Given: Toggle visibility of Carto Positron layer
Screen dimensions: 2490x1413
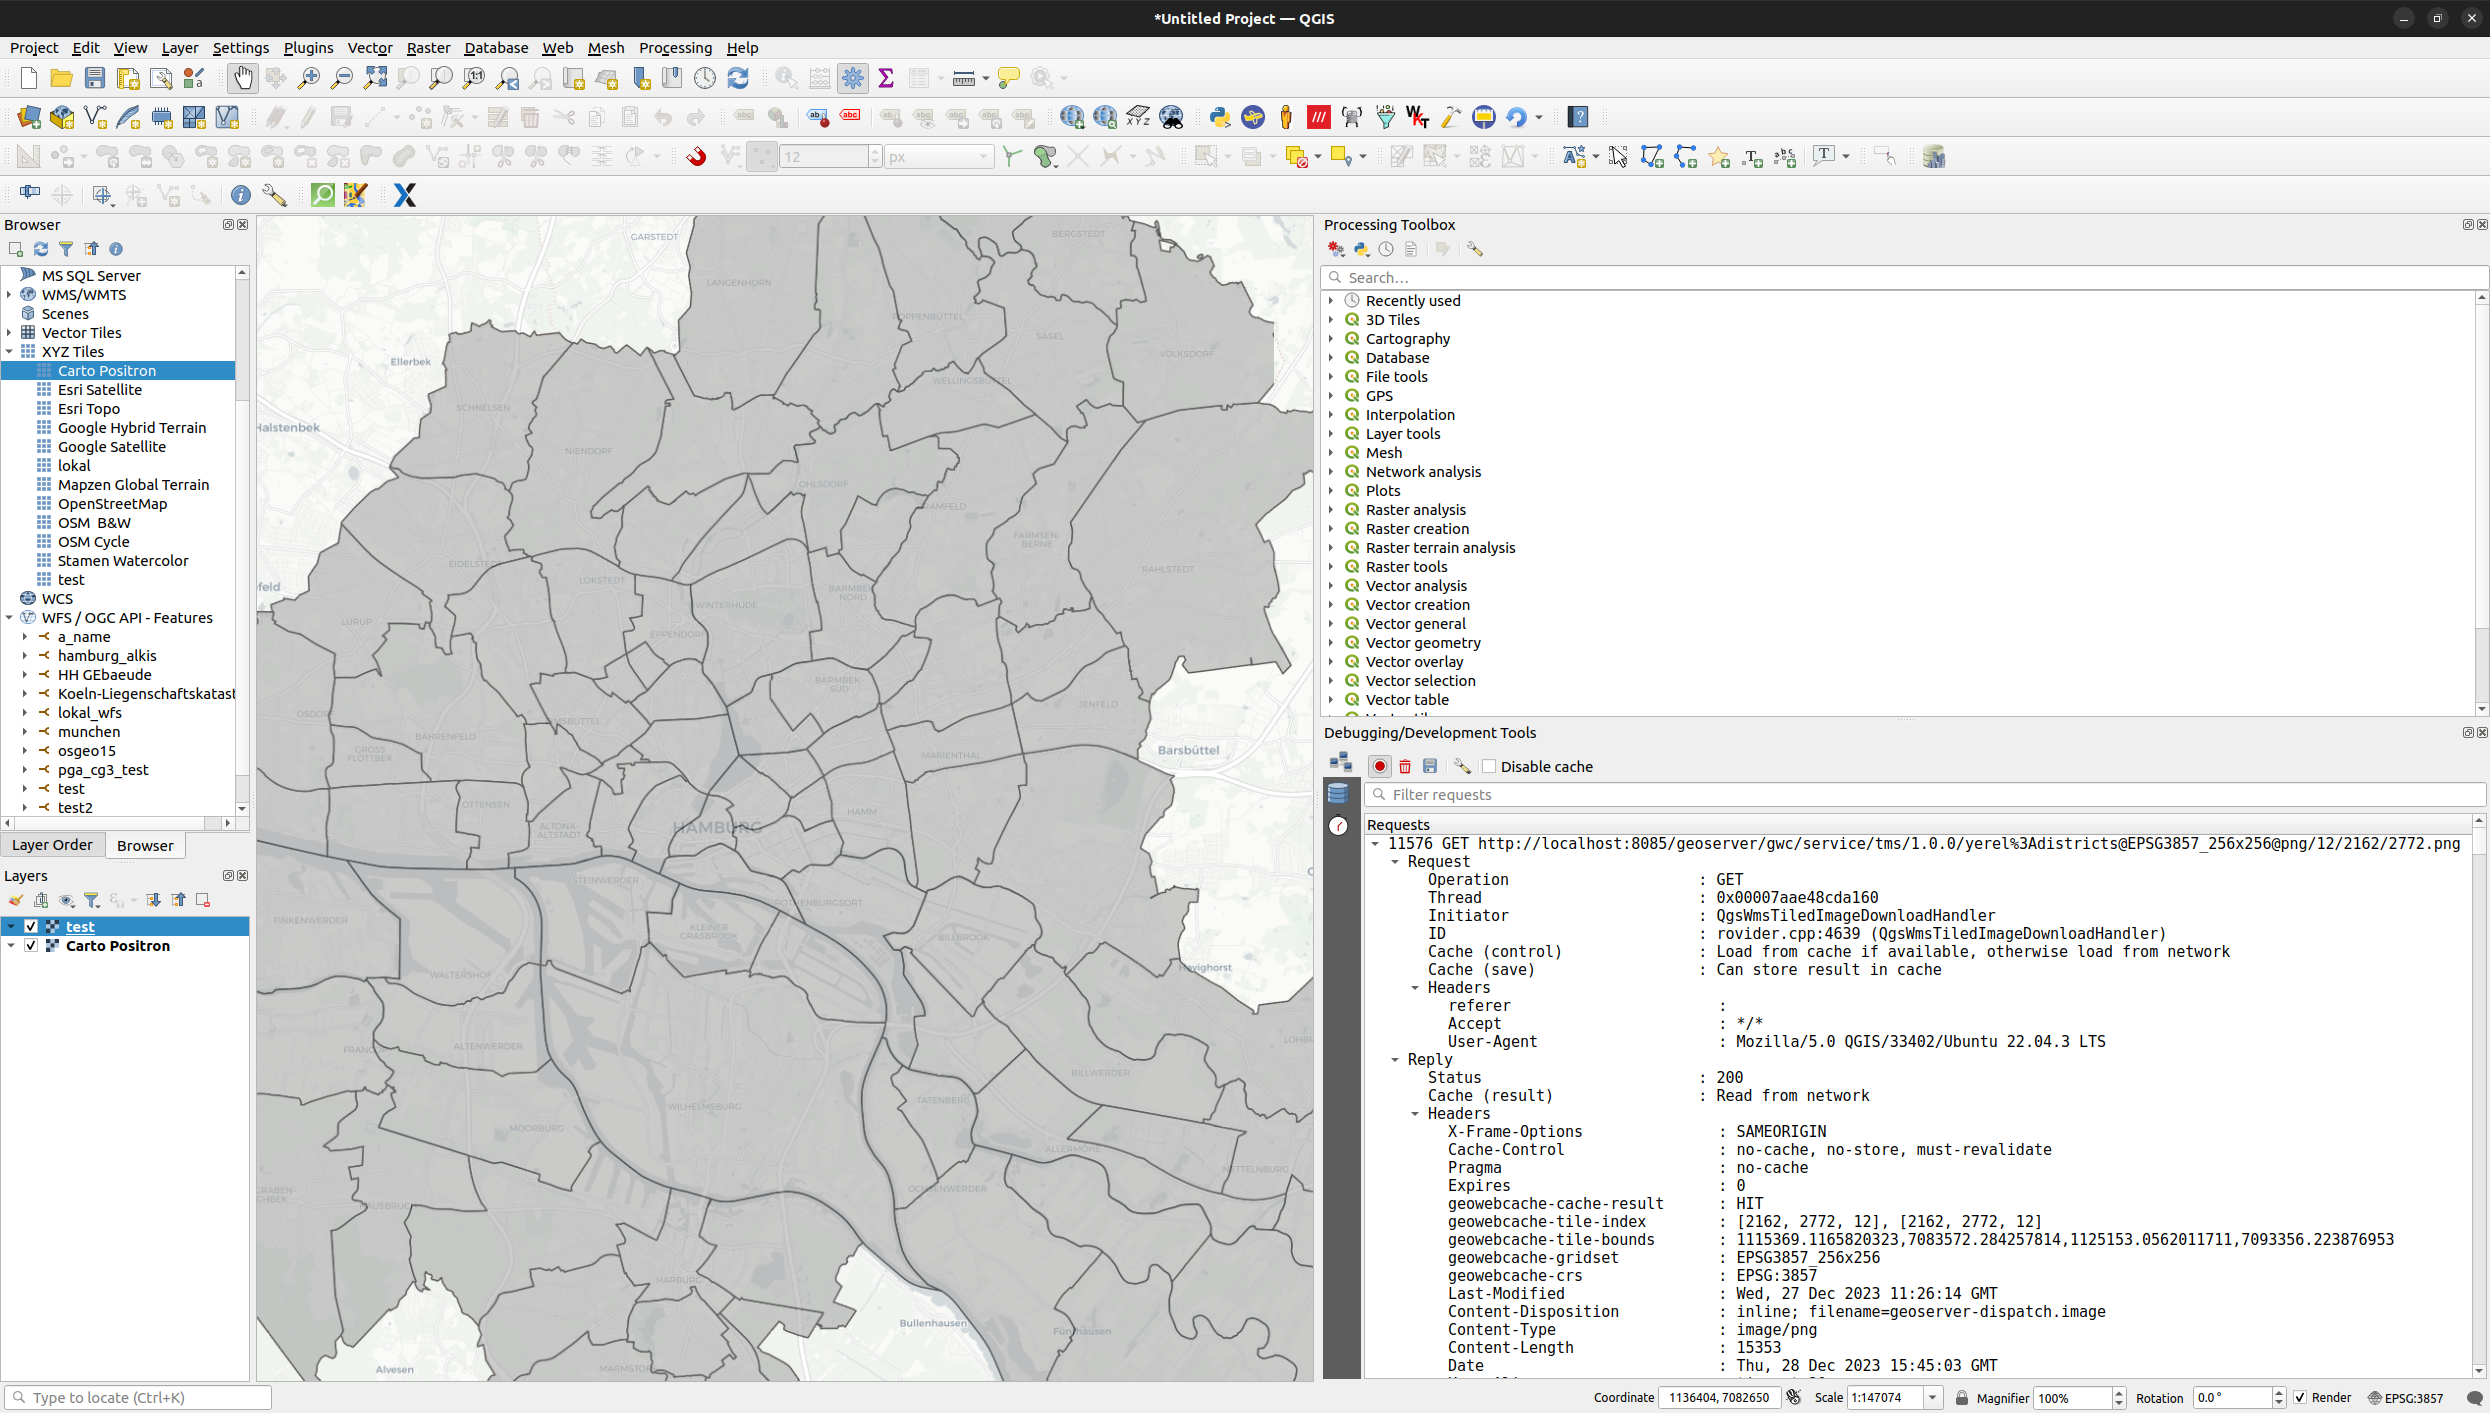Looking at the screenshot, I should pyautogui.click(x=31, y=946).
